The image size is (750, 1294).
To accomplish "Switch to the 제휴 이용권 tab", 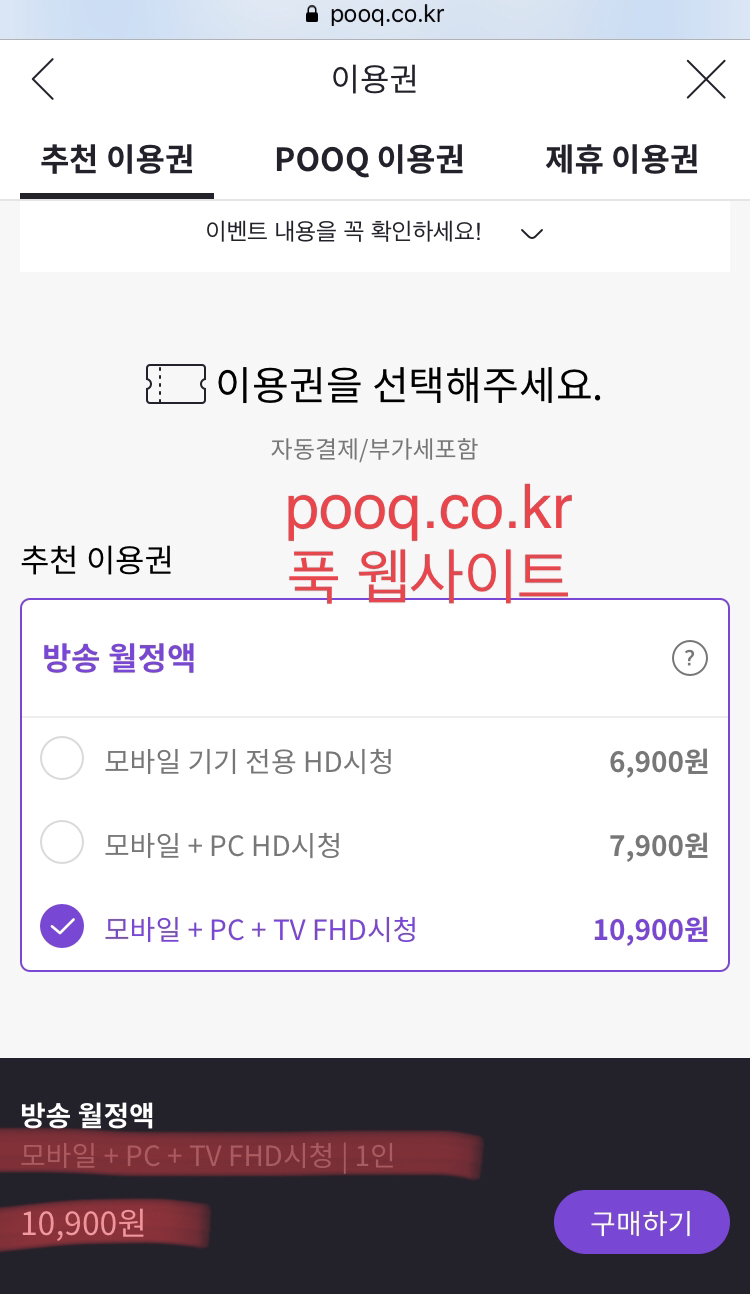I will (x=621, y=159).
